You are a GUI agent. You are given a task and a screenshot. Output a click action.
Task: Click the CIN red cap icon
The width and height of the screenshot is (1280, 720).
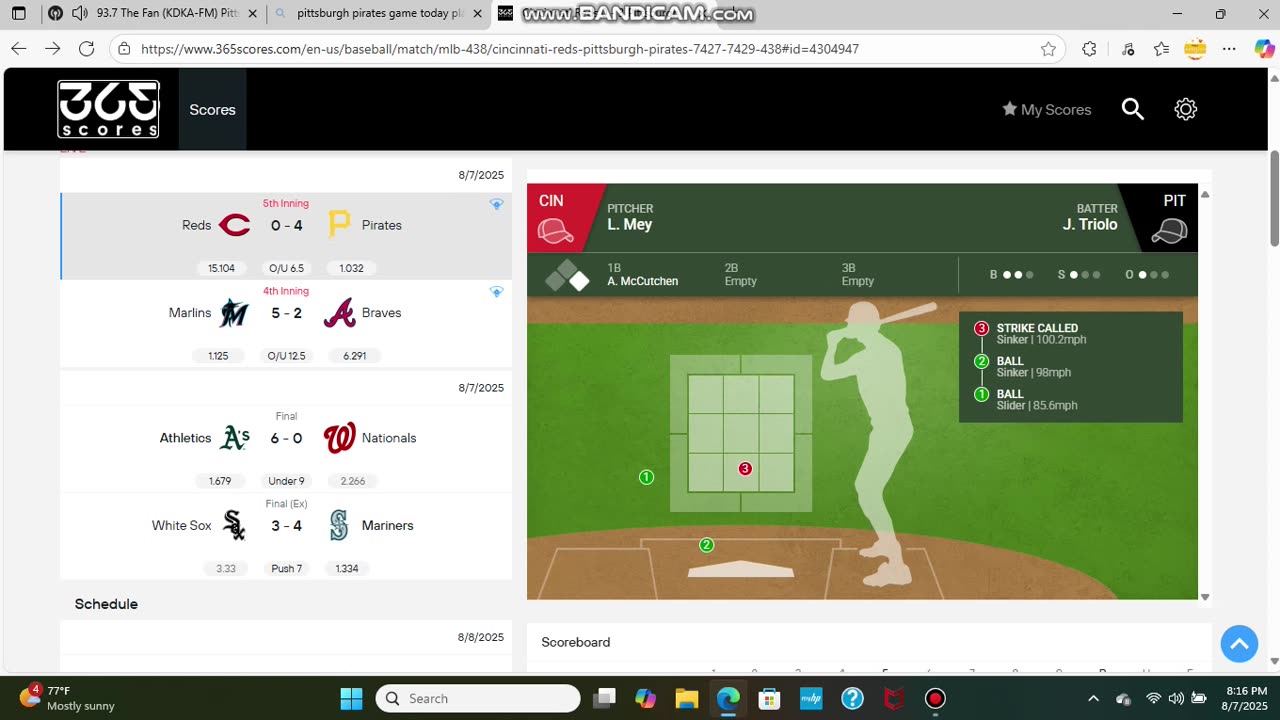555,231
